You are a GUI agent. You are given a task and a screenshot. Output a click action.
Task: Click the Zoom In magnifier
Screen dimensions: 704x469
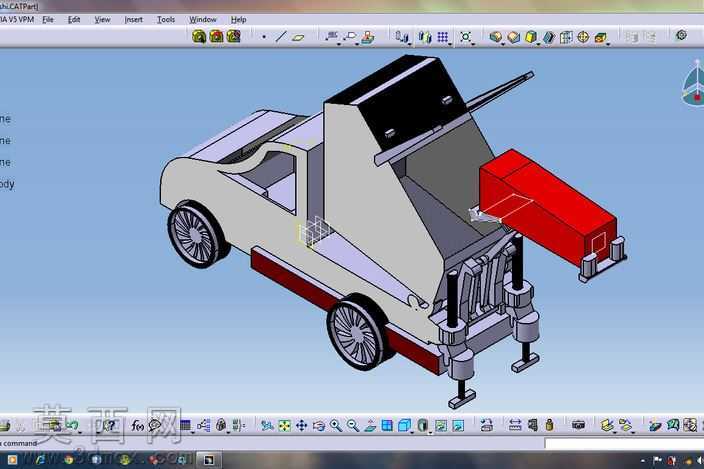point(336,425)
